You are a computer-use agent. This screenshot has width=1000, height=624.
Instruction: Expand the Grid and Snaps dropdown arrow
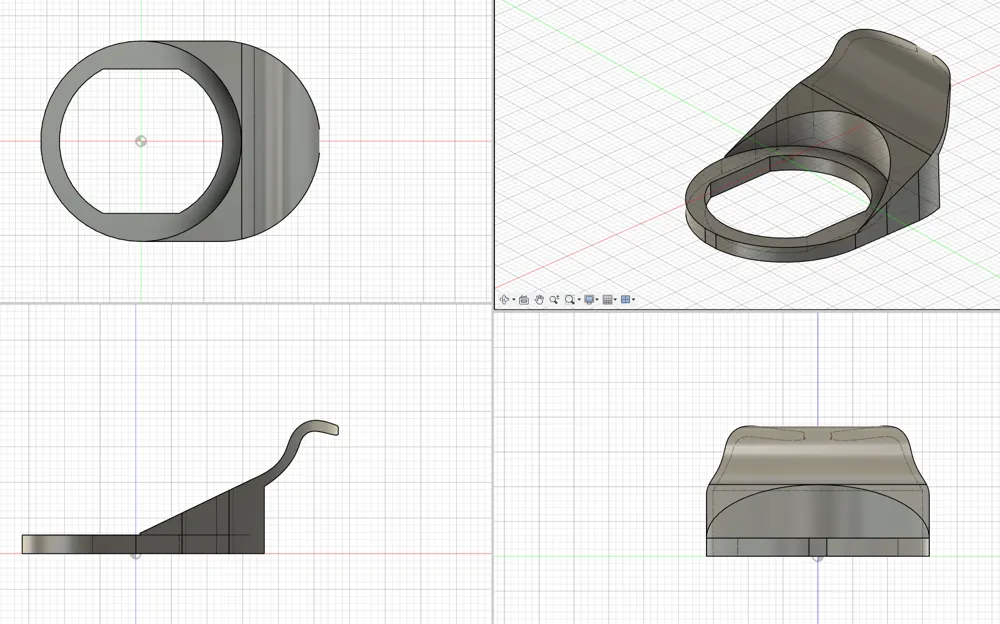coord(615,300)
